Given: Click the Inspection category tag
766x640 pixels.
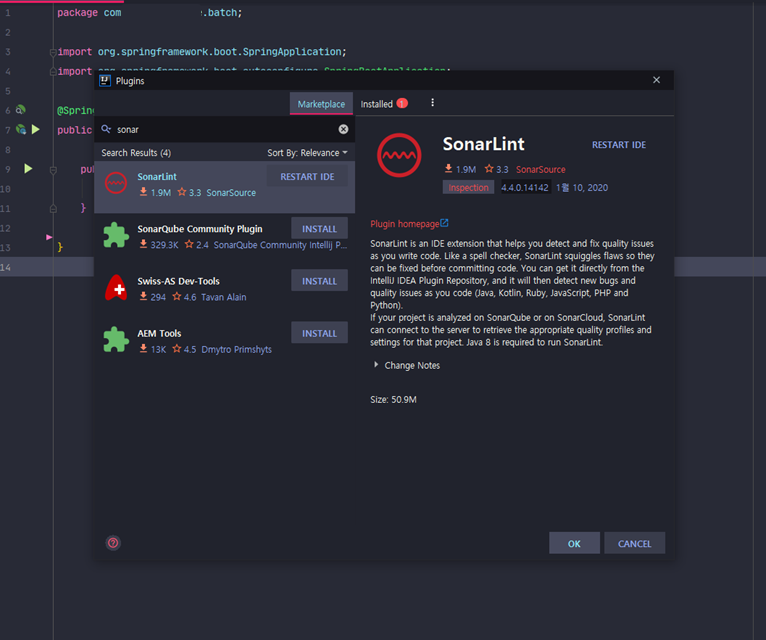Looking at the screenshot, I should 468,188.
